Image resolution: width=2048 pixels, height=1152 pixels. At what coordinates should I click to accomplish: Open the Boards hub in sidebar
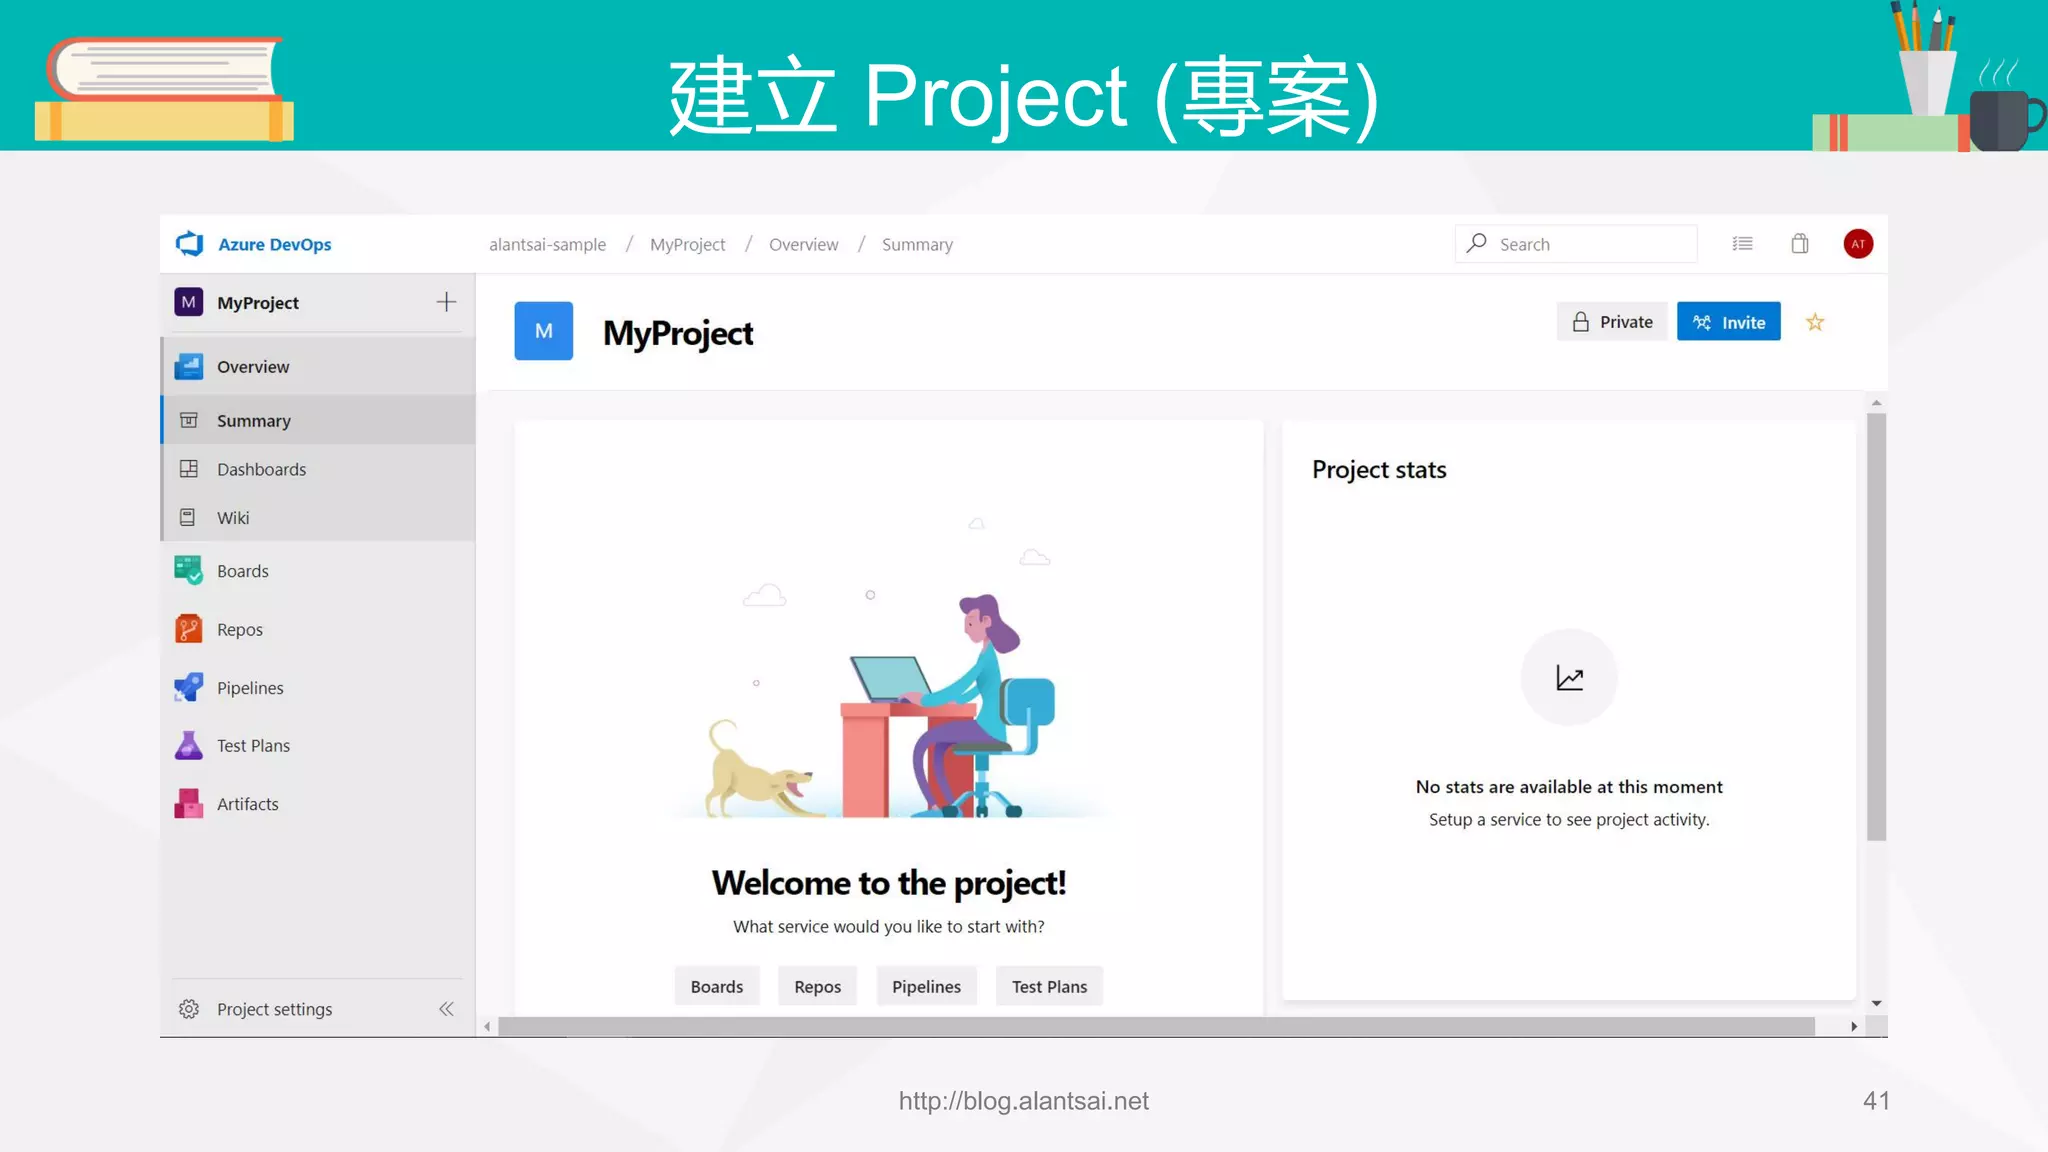(318, 571)
